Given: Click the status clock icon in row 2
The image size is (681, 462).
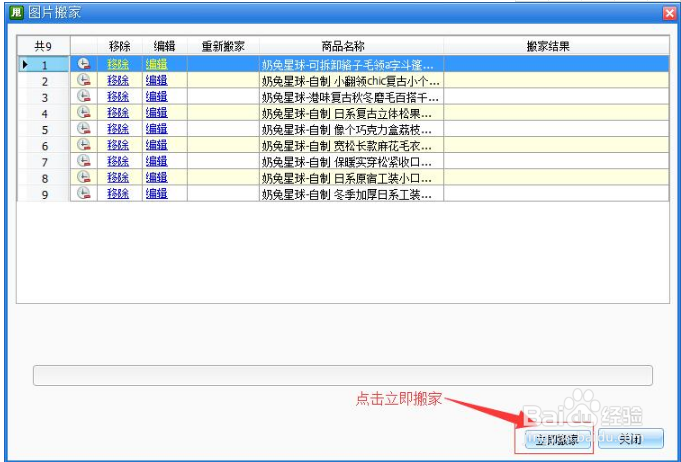Looking at the screenshot, I should tap(84, 80).
